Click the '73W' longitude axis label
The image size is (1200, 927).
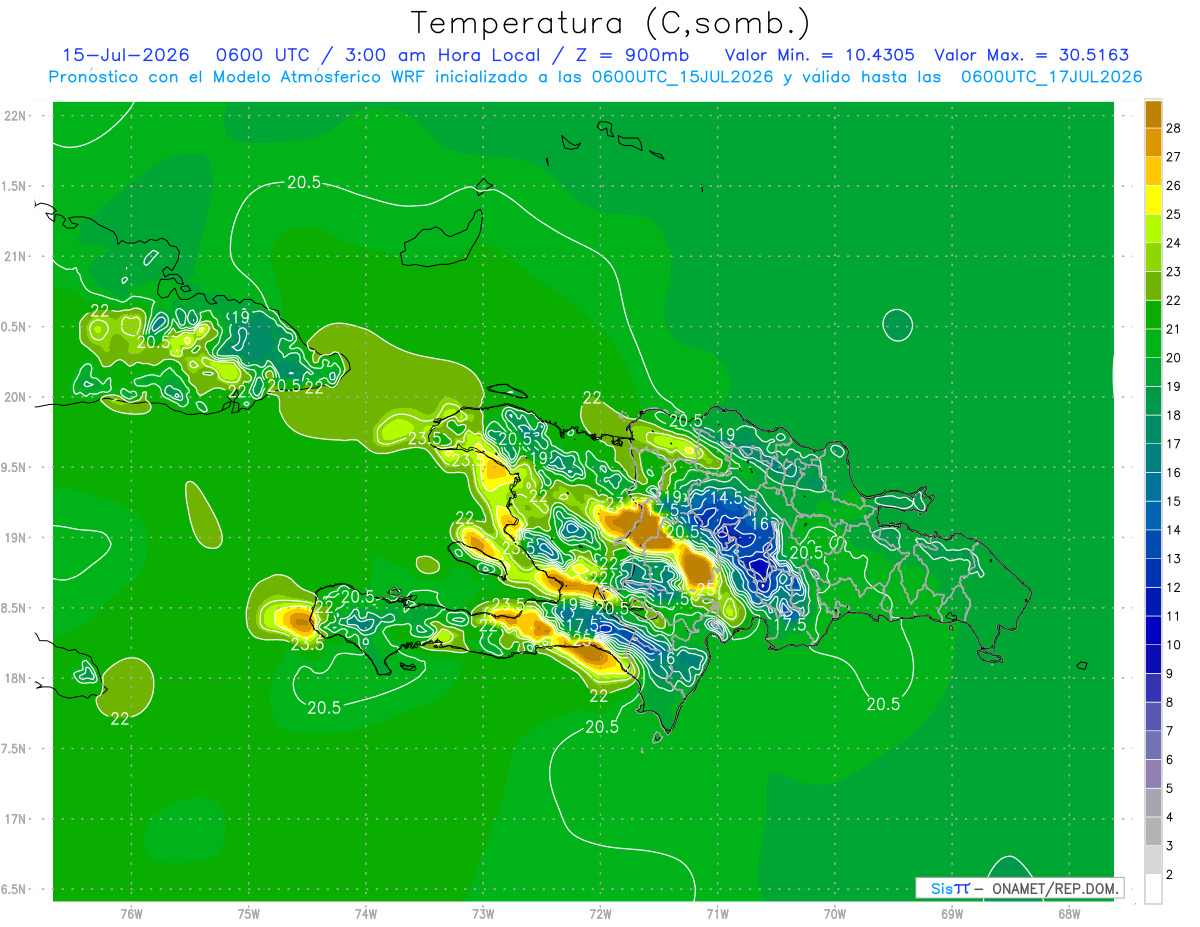tap(483, 913)
